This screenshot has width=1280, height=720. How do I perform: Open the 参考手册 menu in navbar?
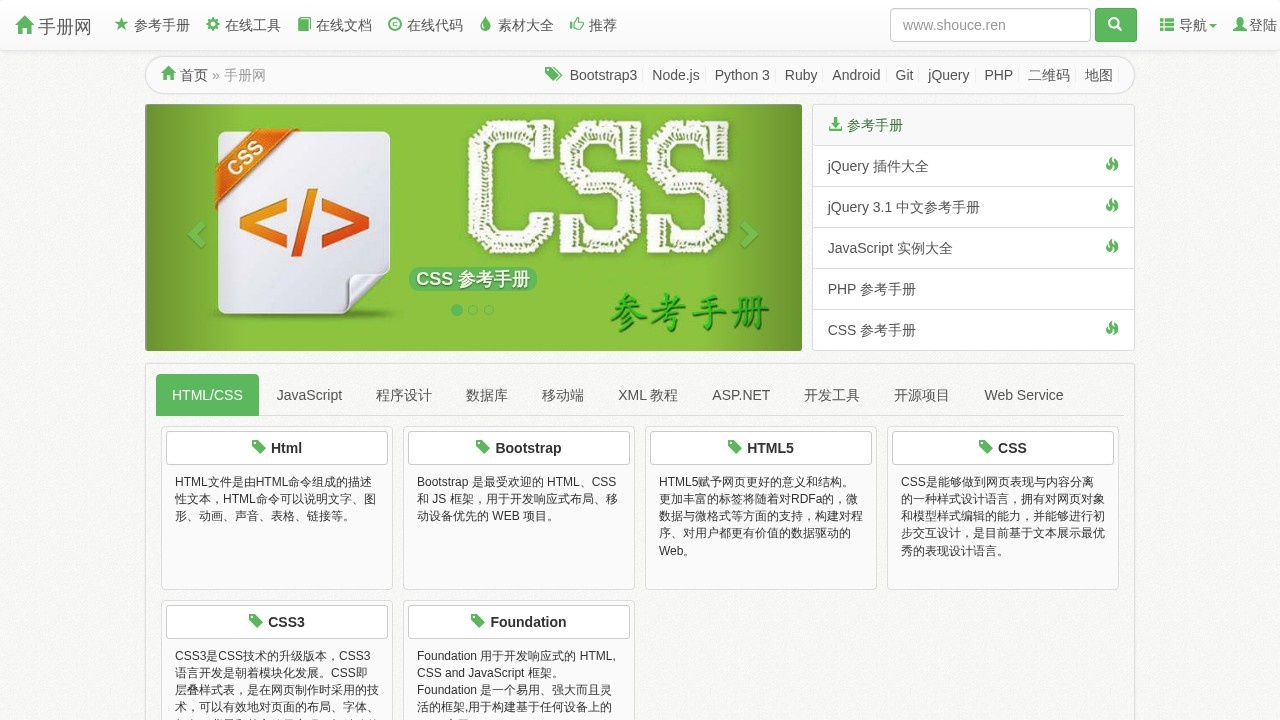pos(152,25)
